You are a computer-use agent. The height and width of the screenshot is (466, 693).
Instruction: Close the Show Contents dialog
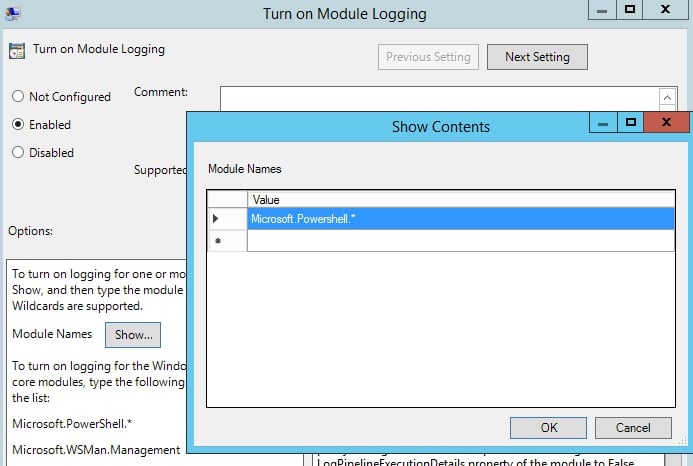666,122
